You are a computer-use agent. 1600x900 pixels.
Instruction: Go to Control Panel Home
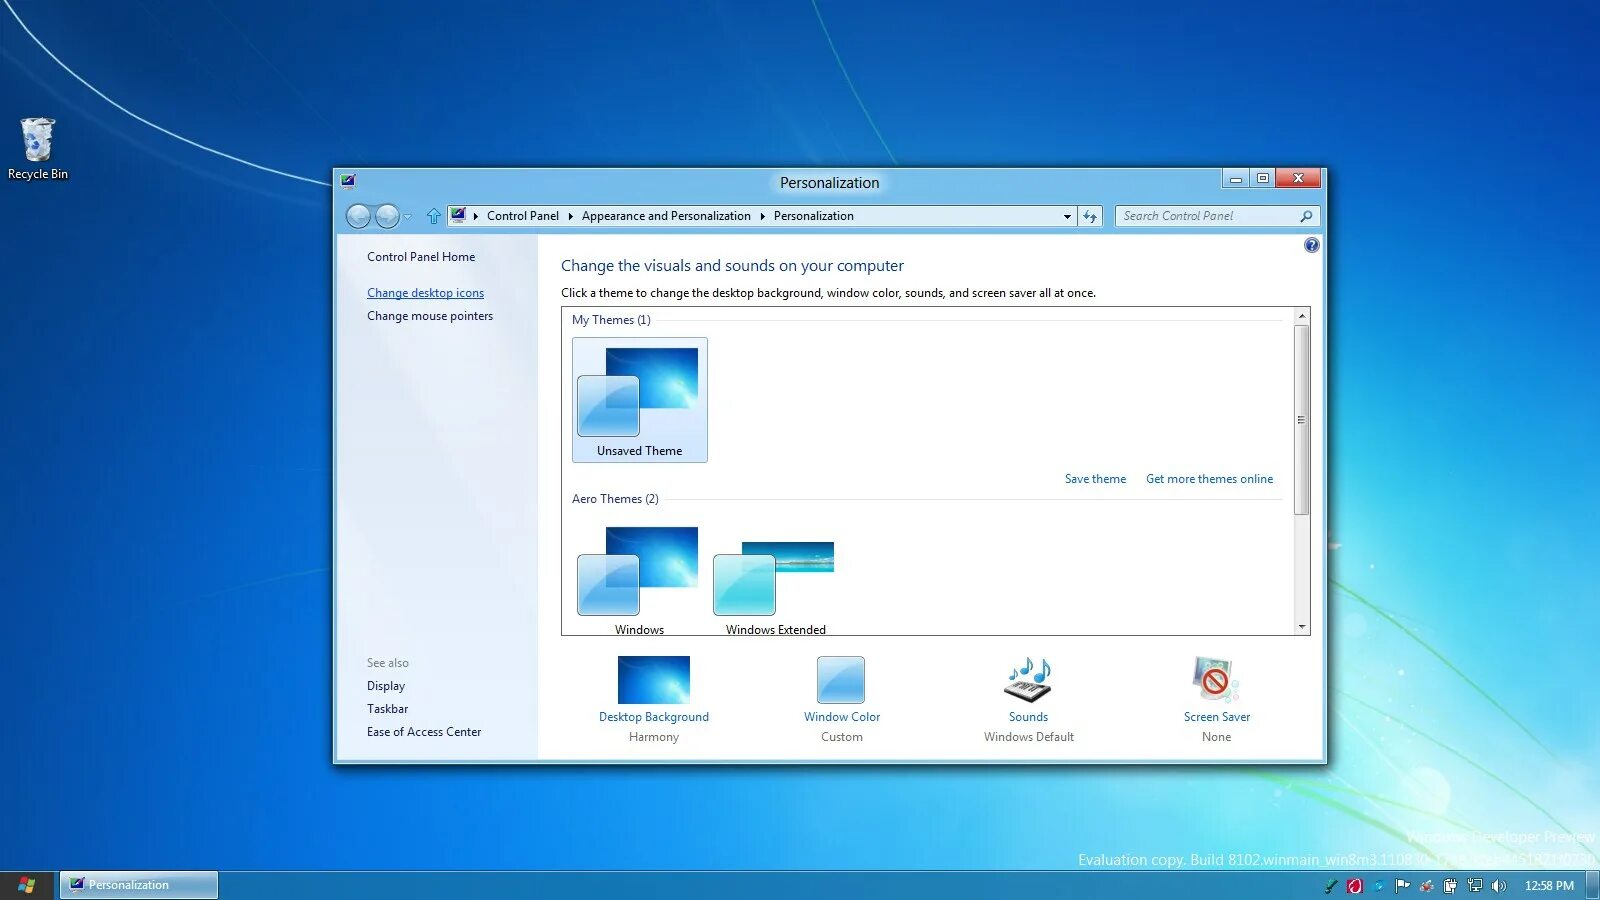point(421,257)
